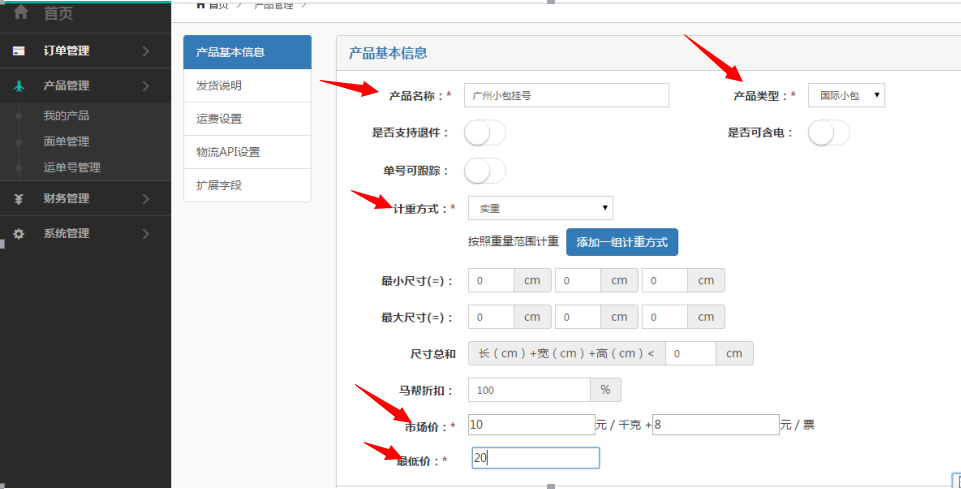
Task: Click the finance management yen icon
Action: (x=19, y=199)
